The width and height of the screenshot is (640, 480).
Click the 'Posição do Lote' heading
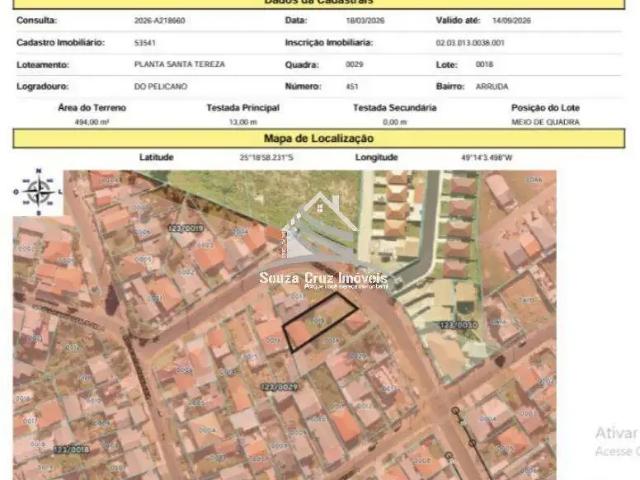[x=545, y=108]
